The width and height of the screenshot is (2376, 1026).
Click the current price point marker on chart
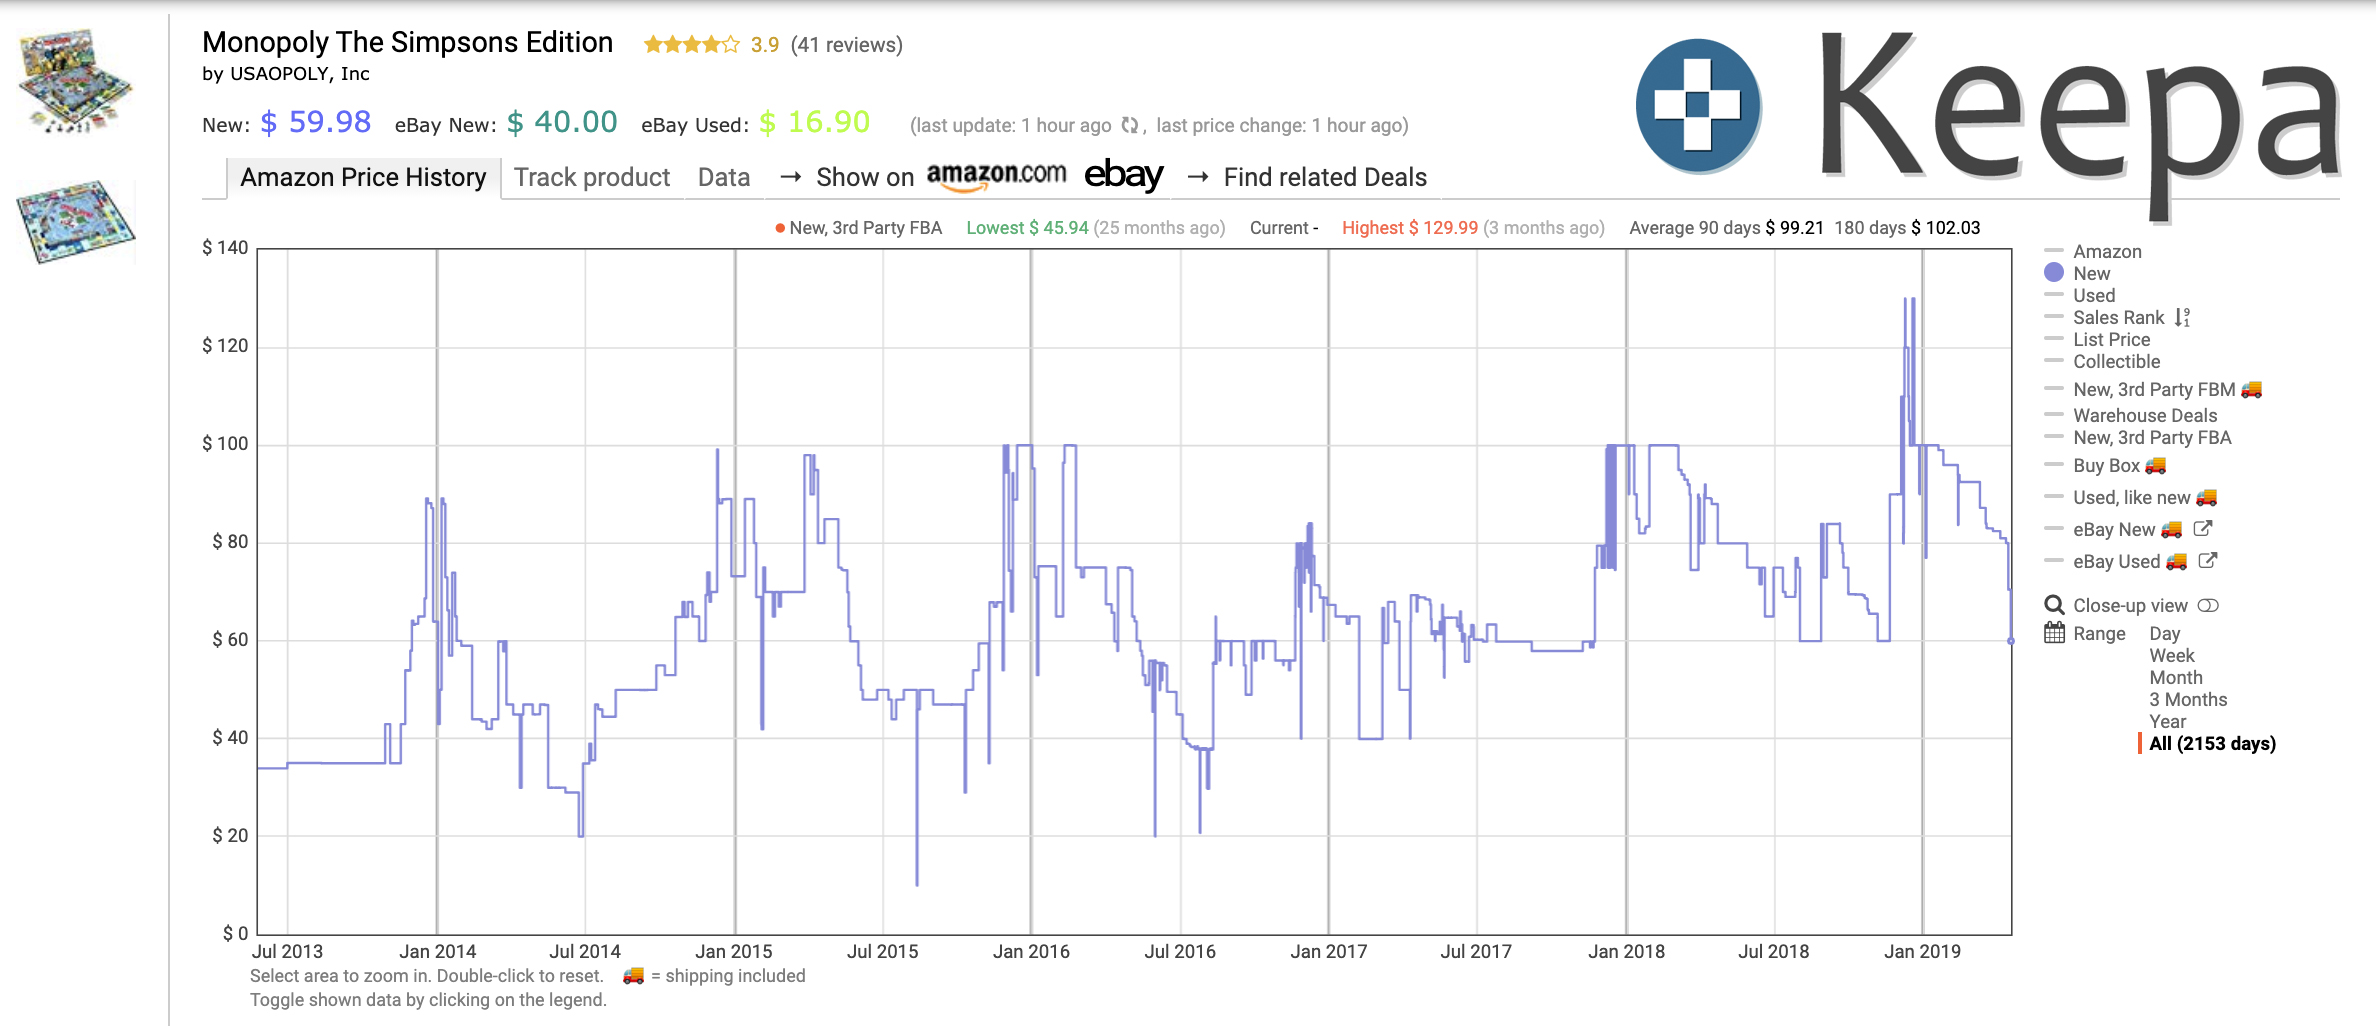[2011, 641]
